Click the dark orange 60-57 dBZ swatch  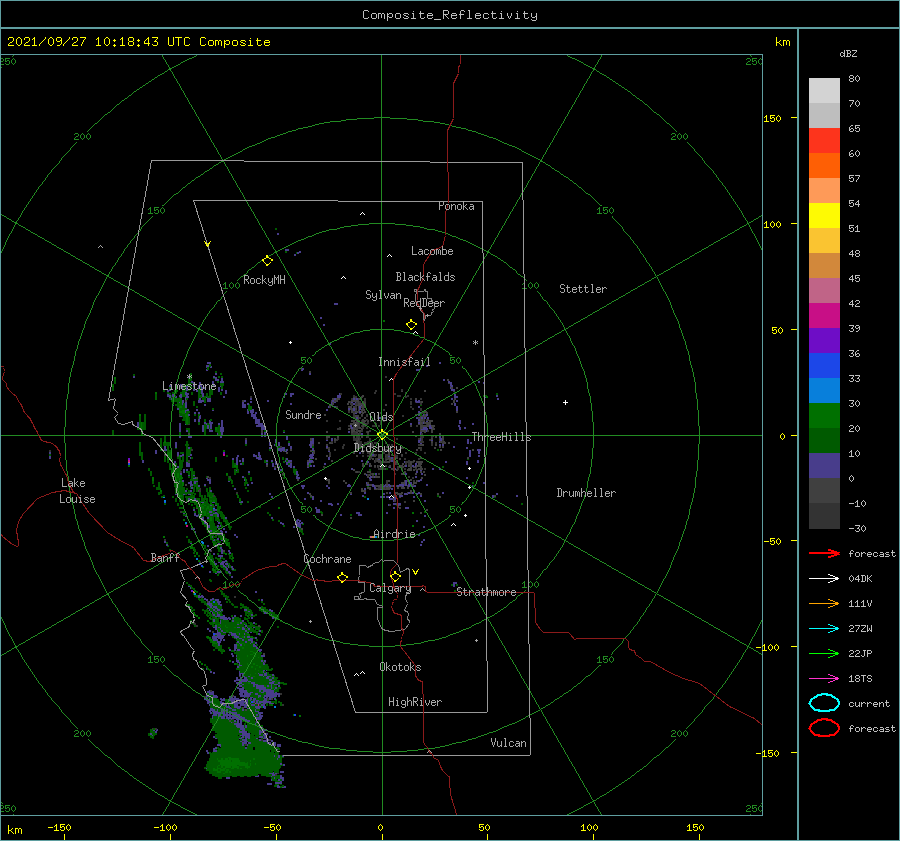[x=824, y=166]
